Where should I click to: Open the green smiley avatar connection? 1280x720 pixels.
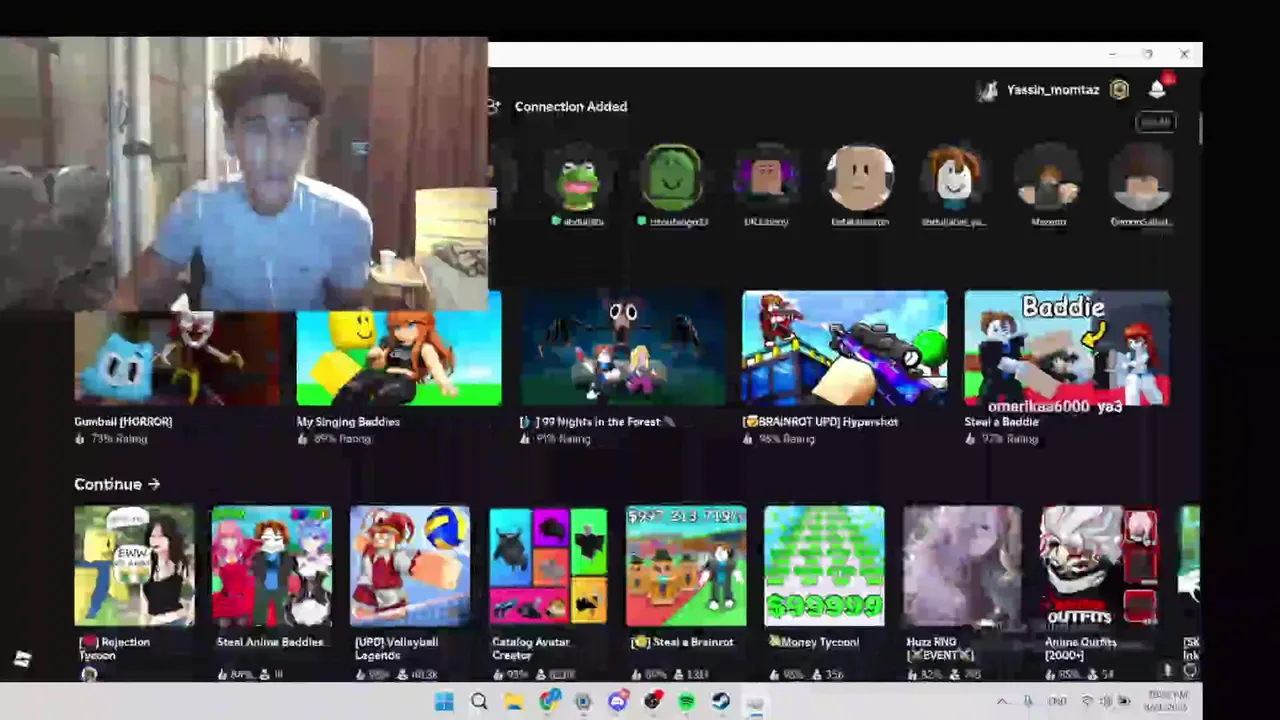click(672, 178)
